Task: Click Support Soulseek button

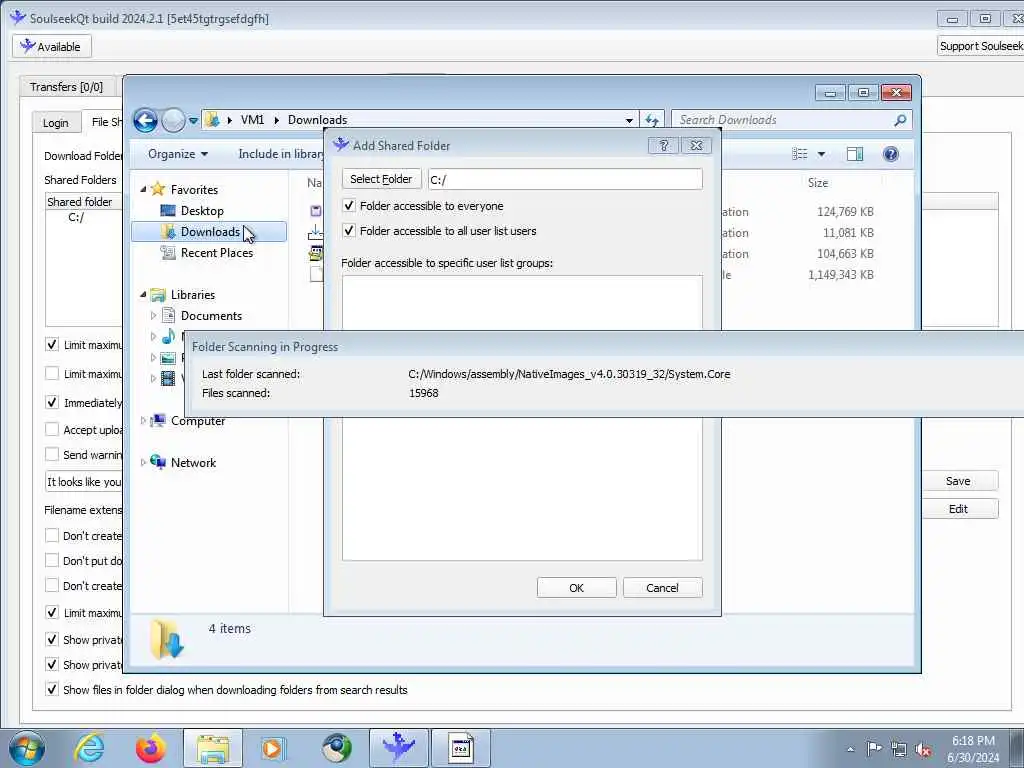Action: [981, 46]
